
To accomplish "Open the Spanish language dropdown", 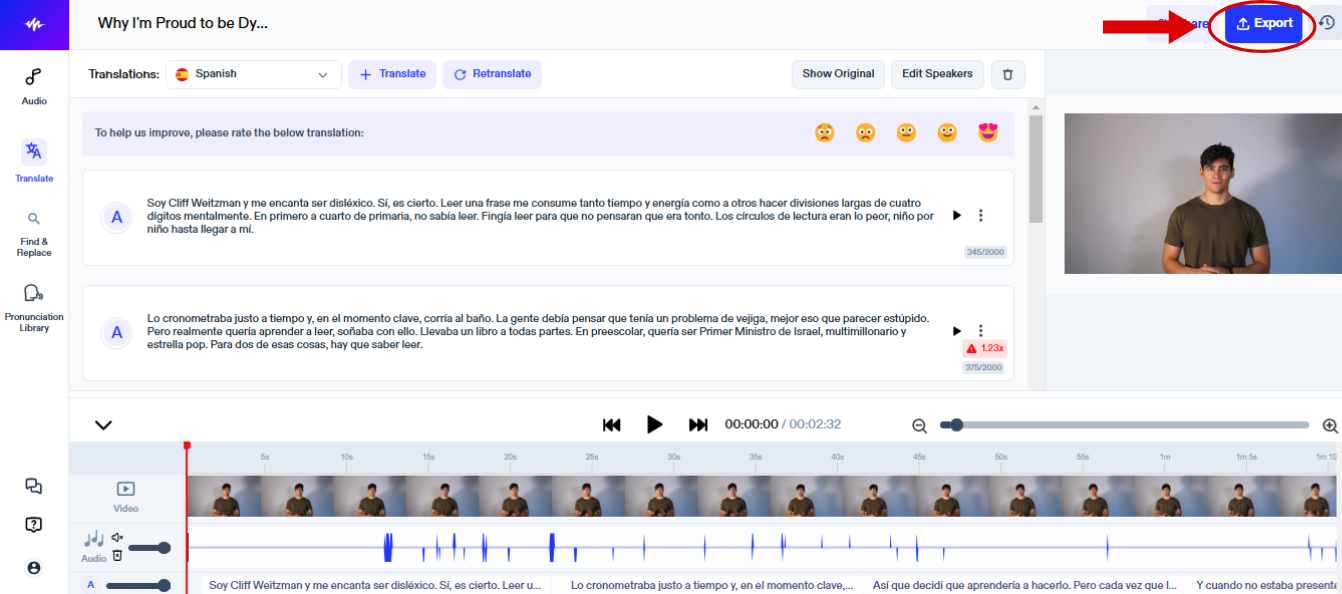I will pos(253,74).
